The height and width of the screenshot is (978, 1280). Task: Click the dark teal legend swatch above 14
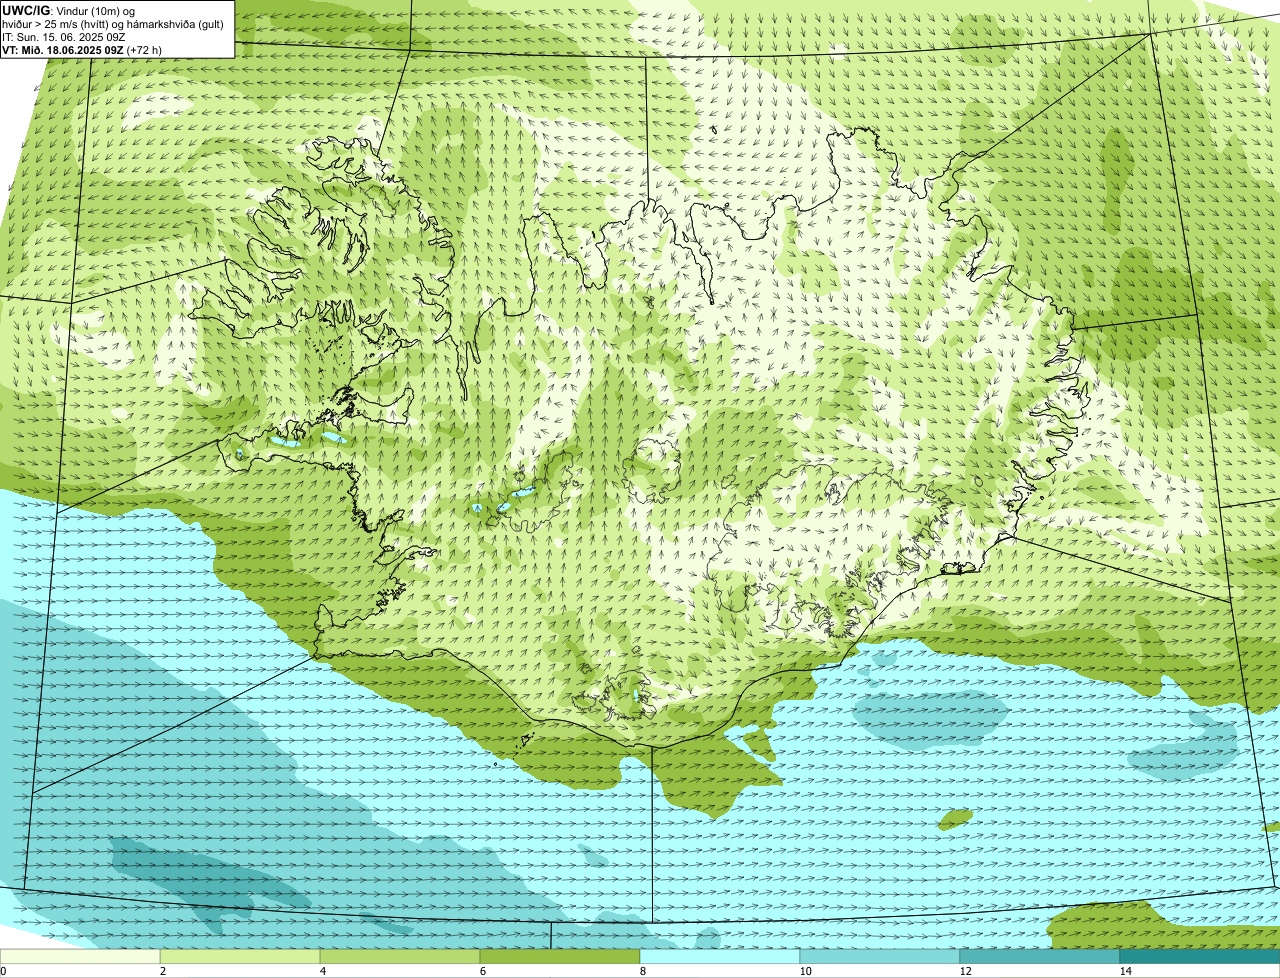point(1200,956)
